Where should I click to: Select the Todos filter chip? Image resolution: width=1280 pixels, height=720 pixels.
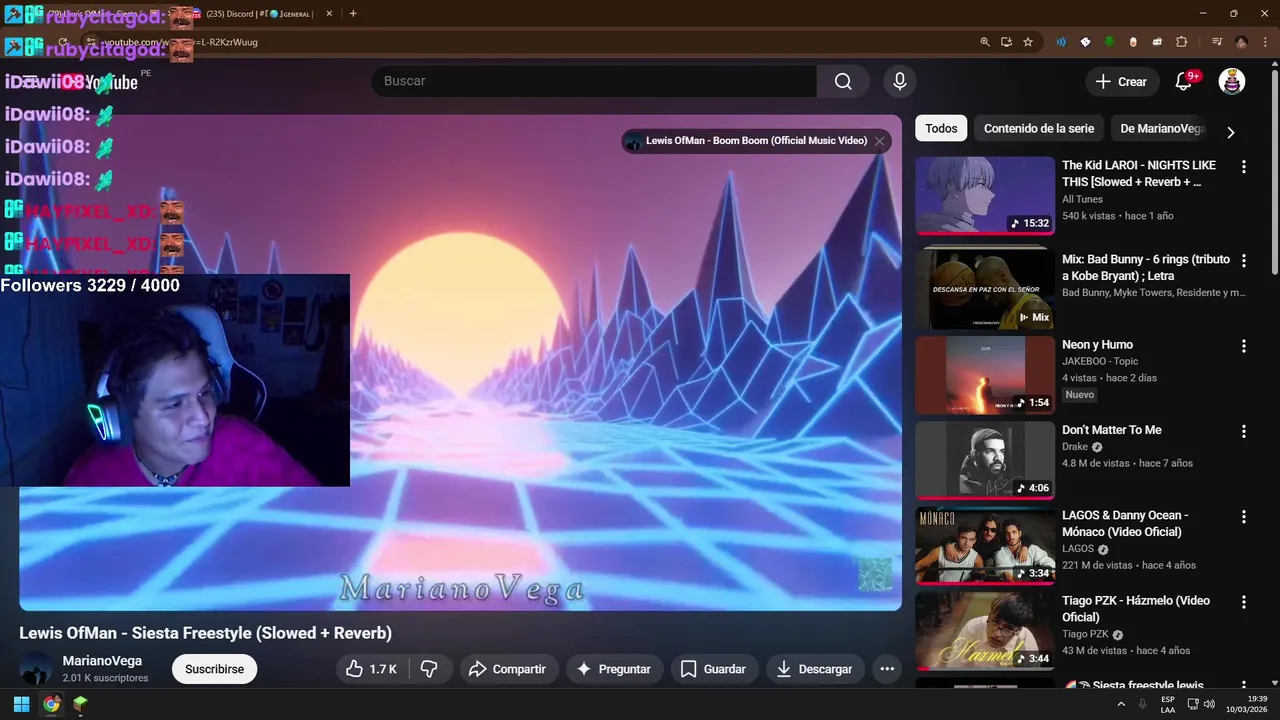(x=941, y=128)
